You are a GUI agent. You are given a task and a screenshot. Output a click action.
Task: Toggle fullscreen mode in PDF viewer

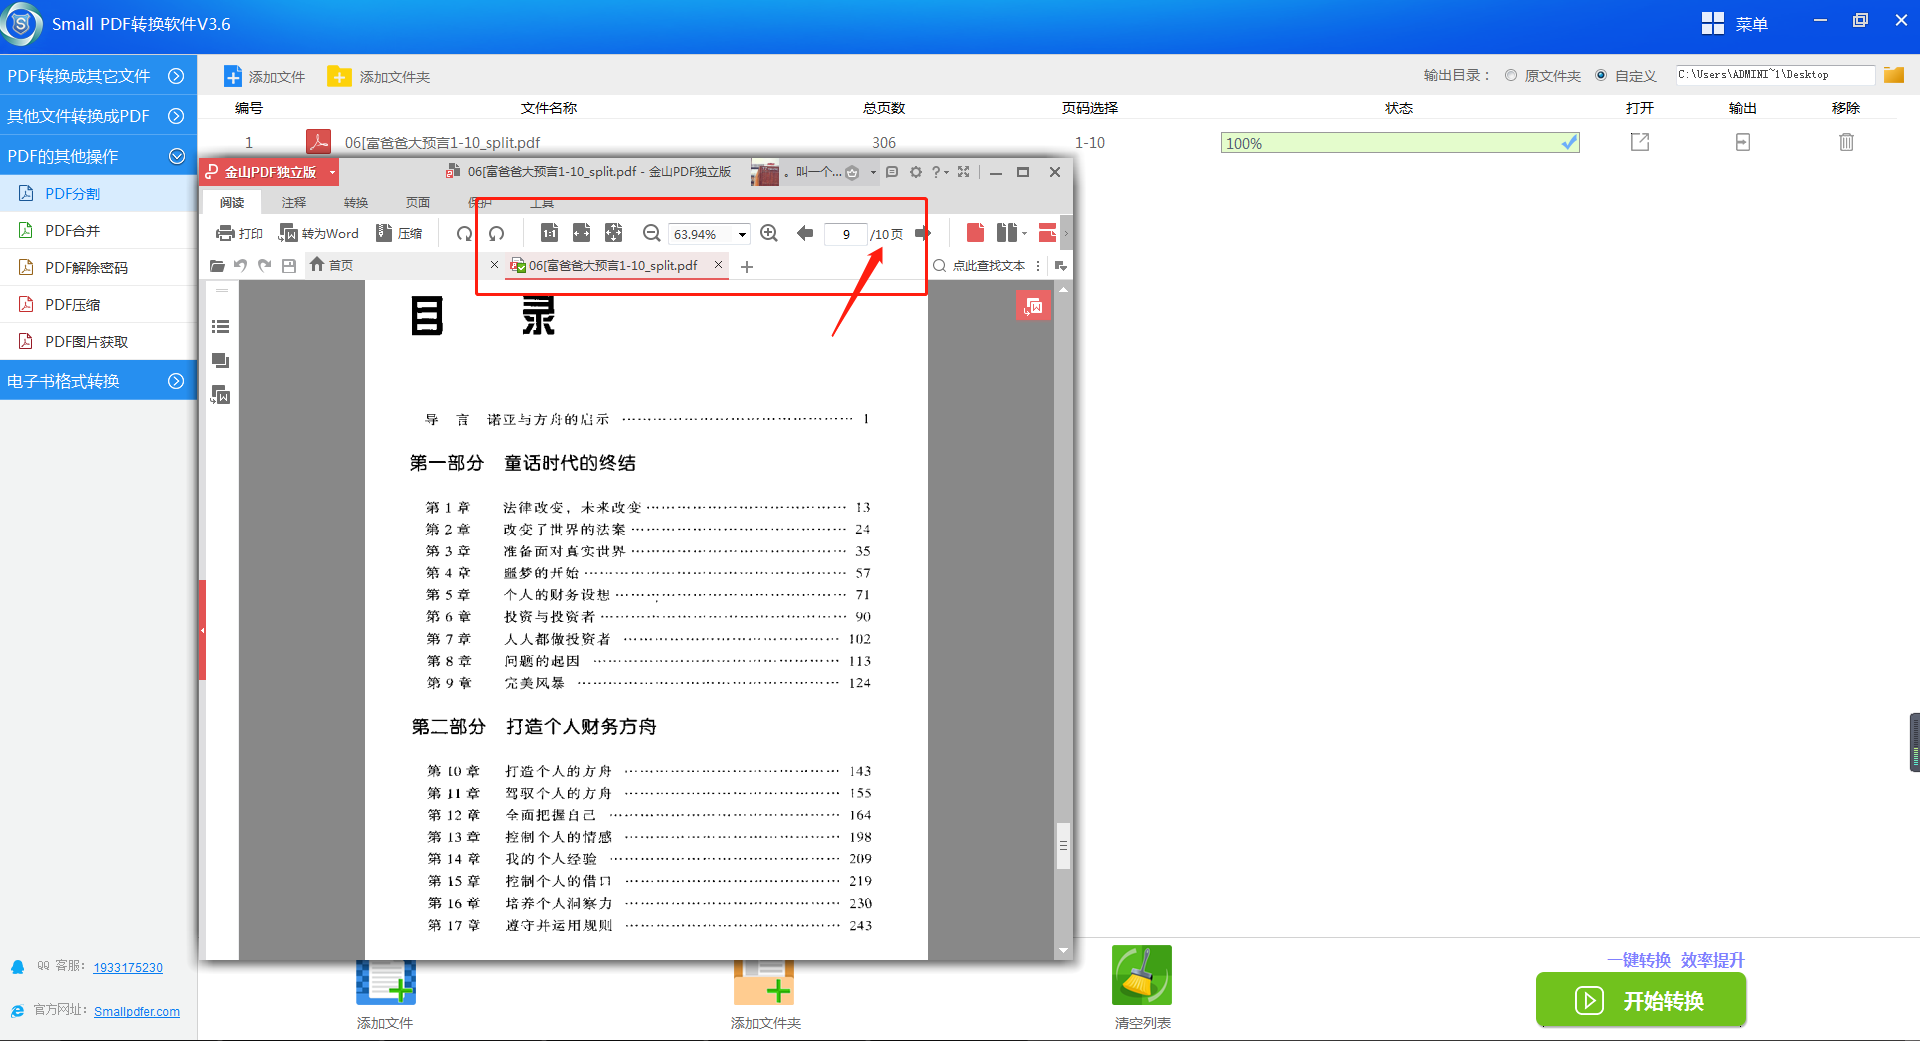tap(963, 172)
